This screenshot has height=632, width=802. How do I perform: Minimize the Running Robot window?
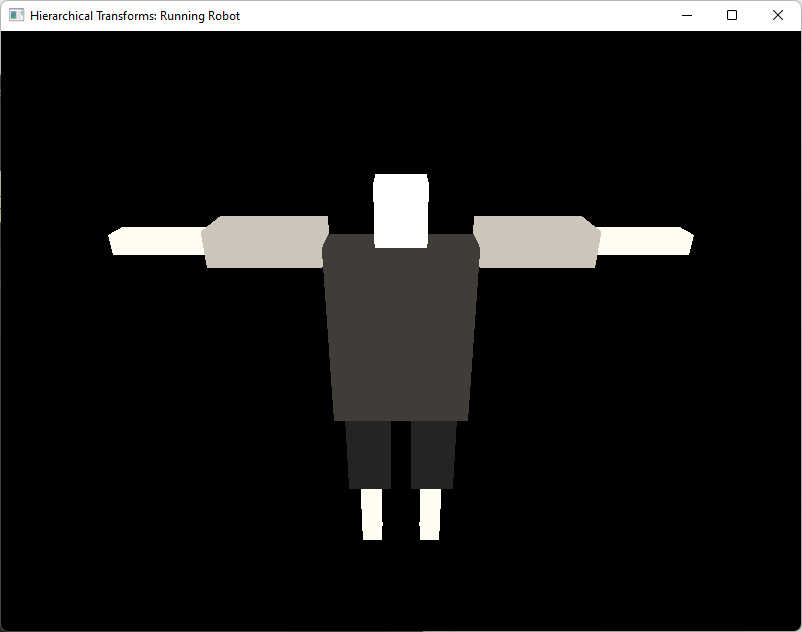point(687,15)
